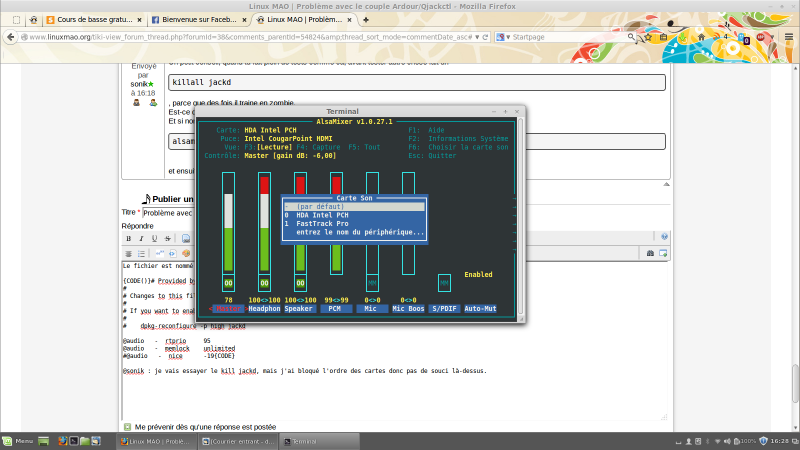The height and width of the screenshot is (450, 800).
Task: Click the Firefox back arrow button
Action: click(10, 37)
